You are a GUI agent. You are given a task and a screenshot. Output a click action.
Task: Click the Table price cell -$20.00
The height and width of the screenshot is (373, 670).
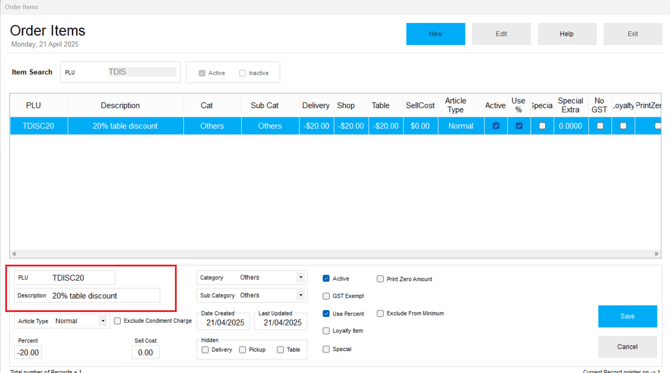385,126
